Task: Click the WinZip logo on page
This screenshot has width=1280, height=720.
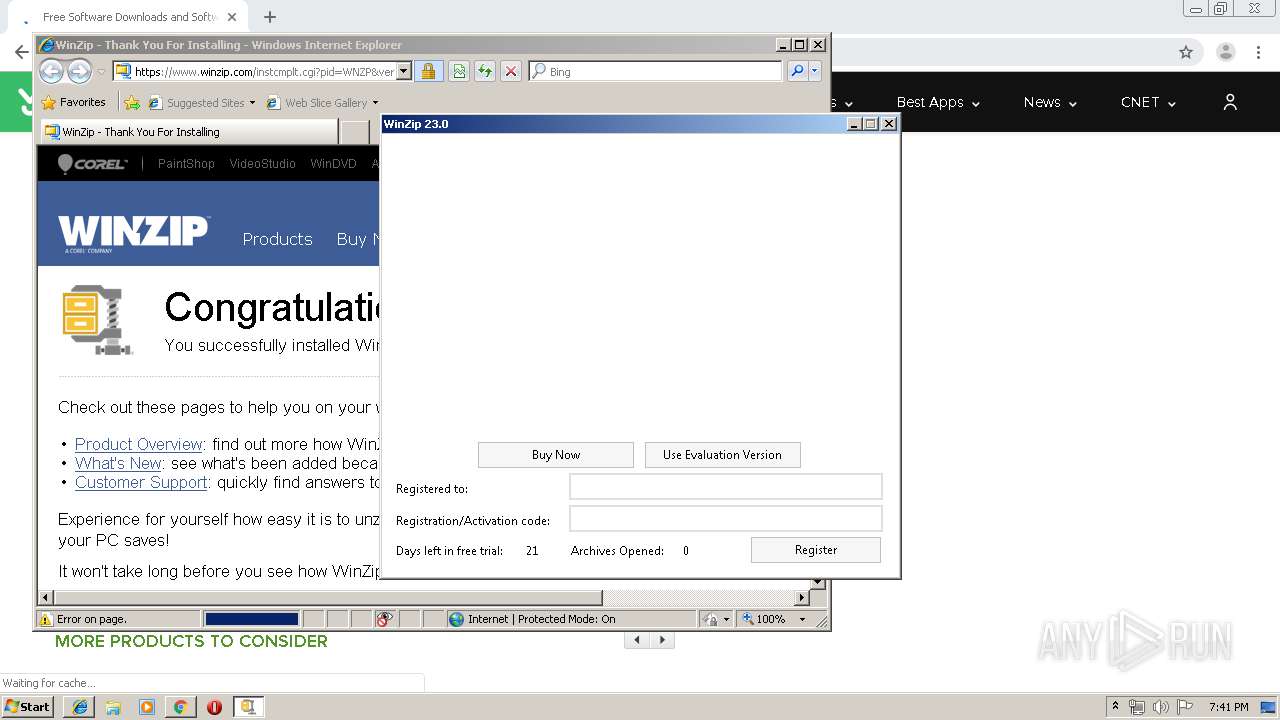Action: 133,233
